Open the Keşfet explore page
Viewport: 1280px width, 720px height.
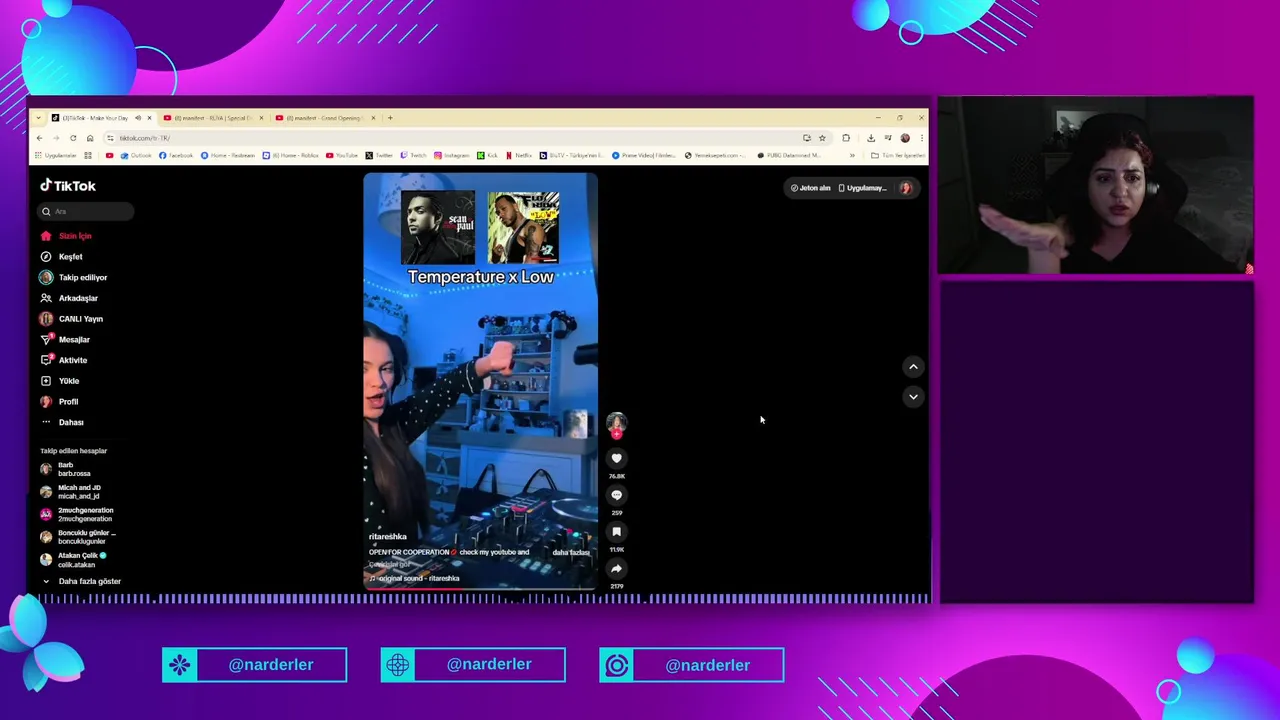coord(62,257)
